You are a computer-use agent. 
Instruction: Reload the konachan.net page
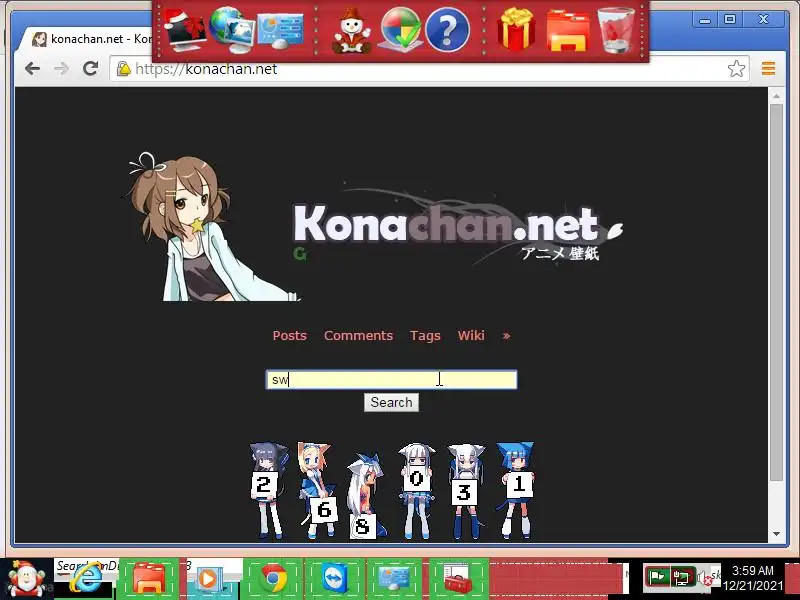click(91, 68)
